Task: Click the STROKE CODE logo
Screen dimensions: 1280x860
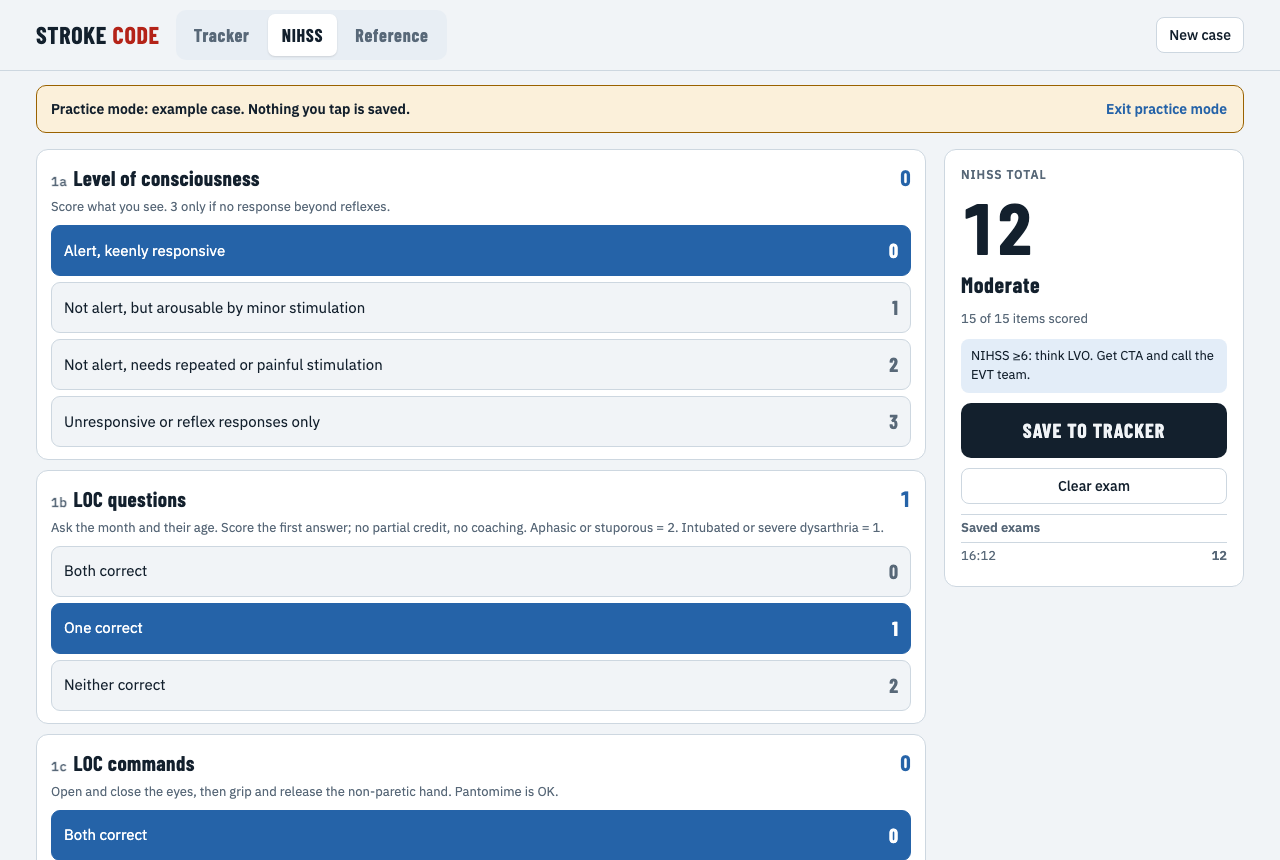Action: [x=97, y=35]
